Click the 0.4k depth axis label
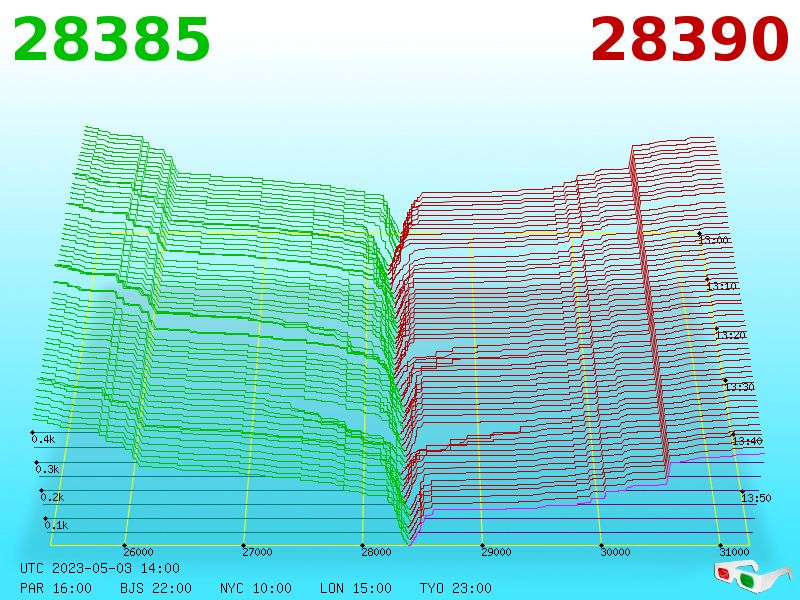 [43, 439]
